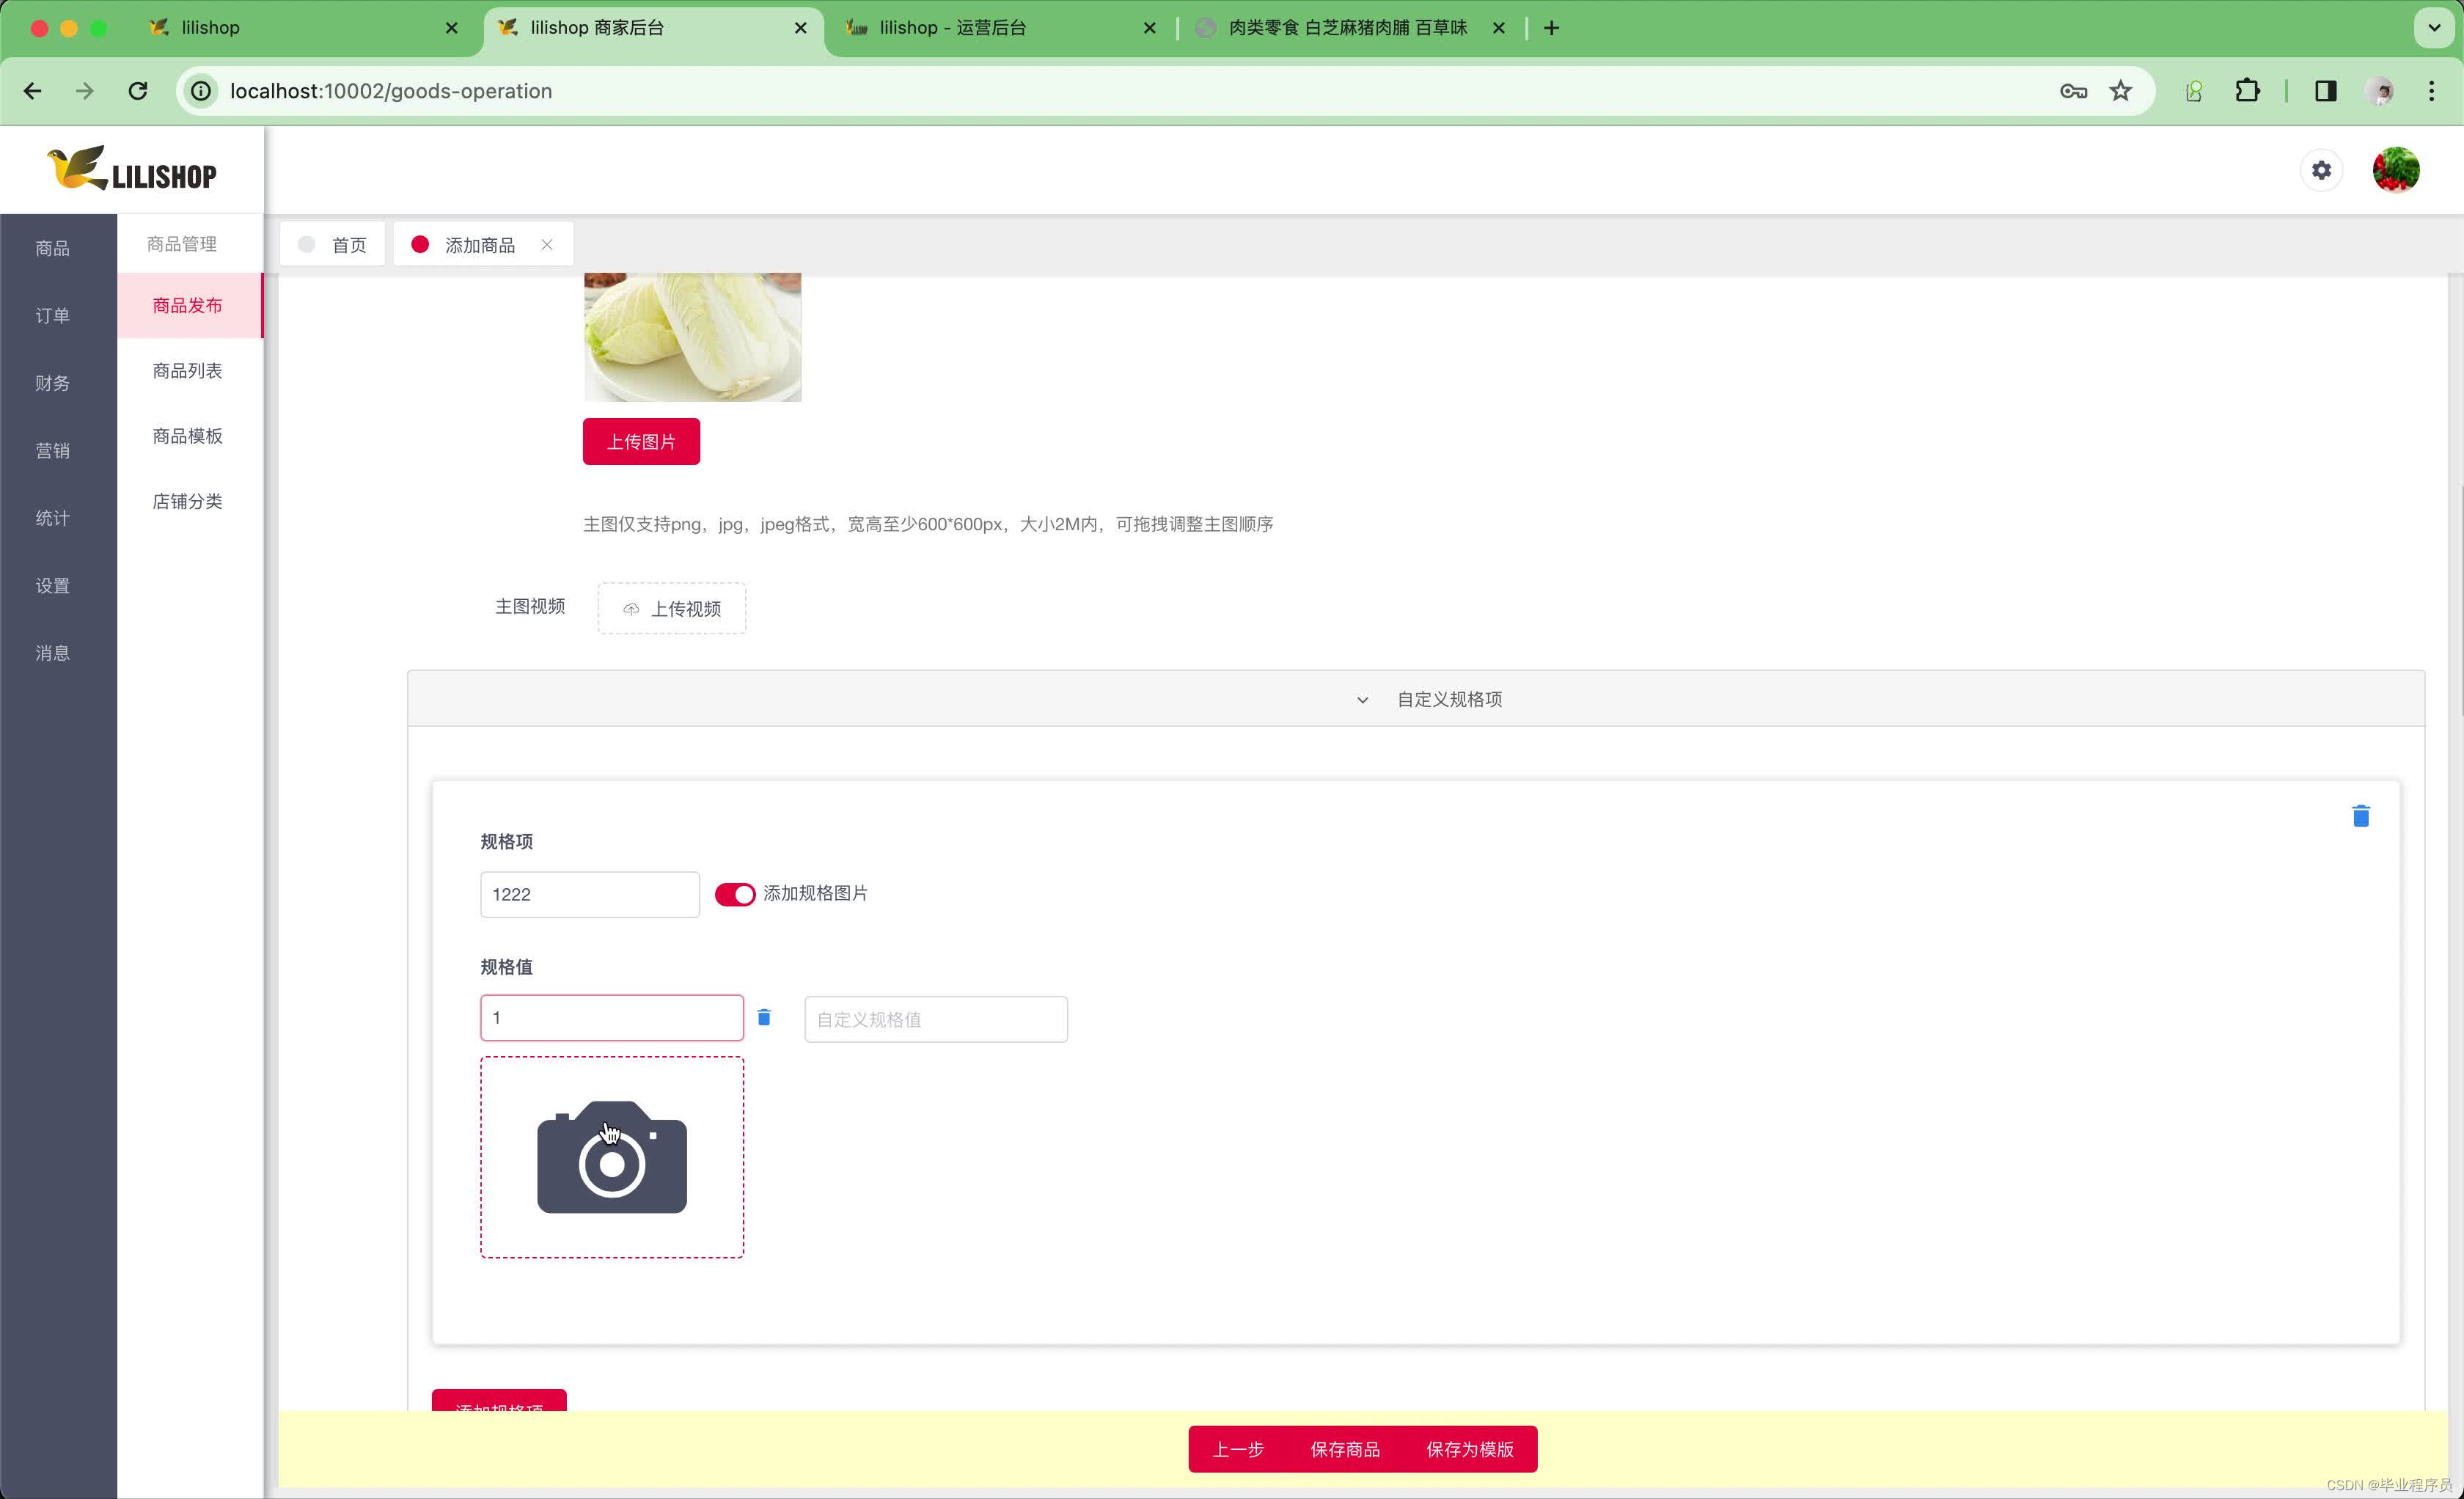Click the cabbage product image thumbnail
Viewport: 2464px width, 1499px height.
692,337
